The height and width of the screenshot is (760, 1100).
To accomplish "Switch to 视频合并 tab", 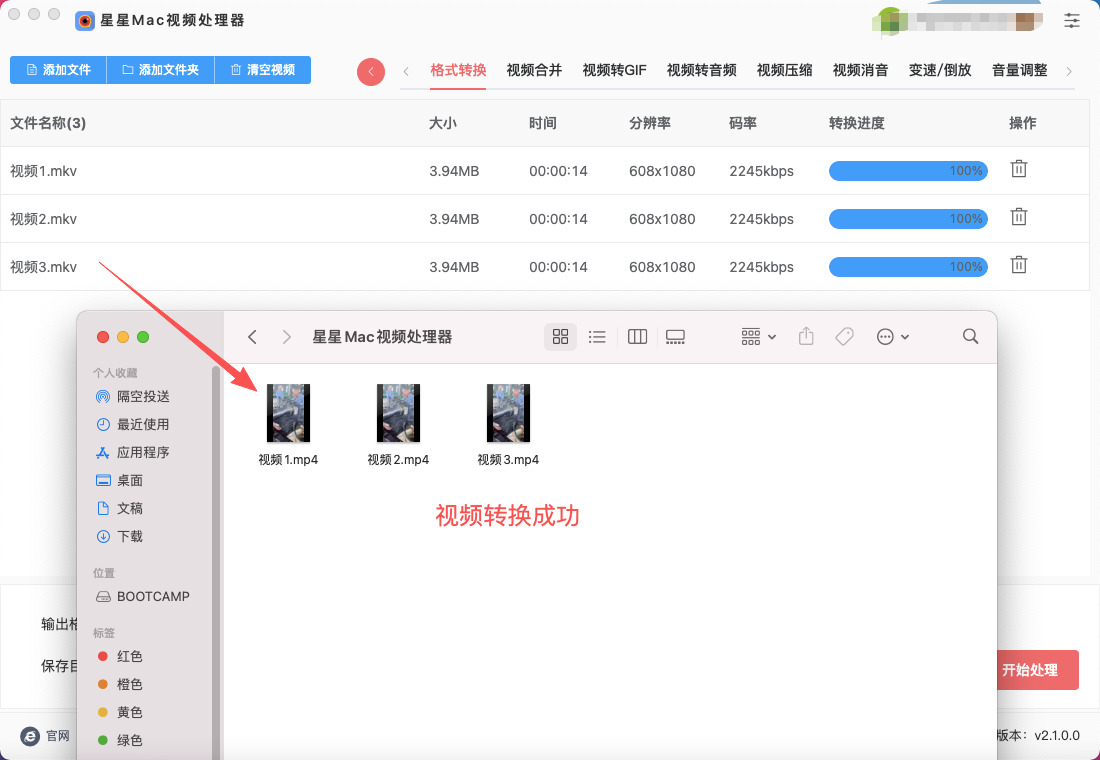I will (x=535, y=70).
